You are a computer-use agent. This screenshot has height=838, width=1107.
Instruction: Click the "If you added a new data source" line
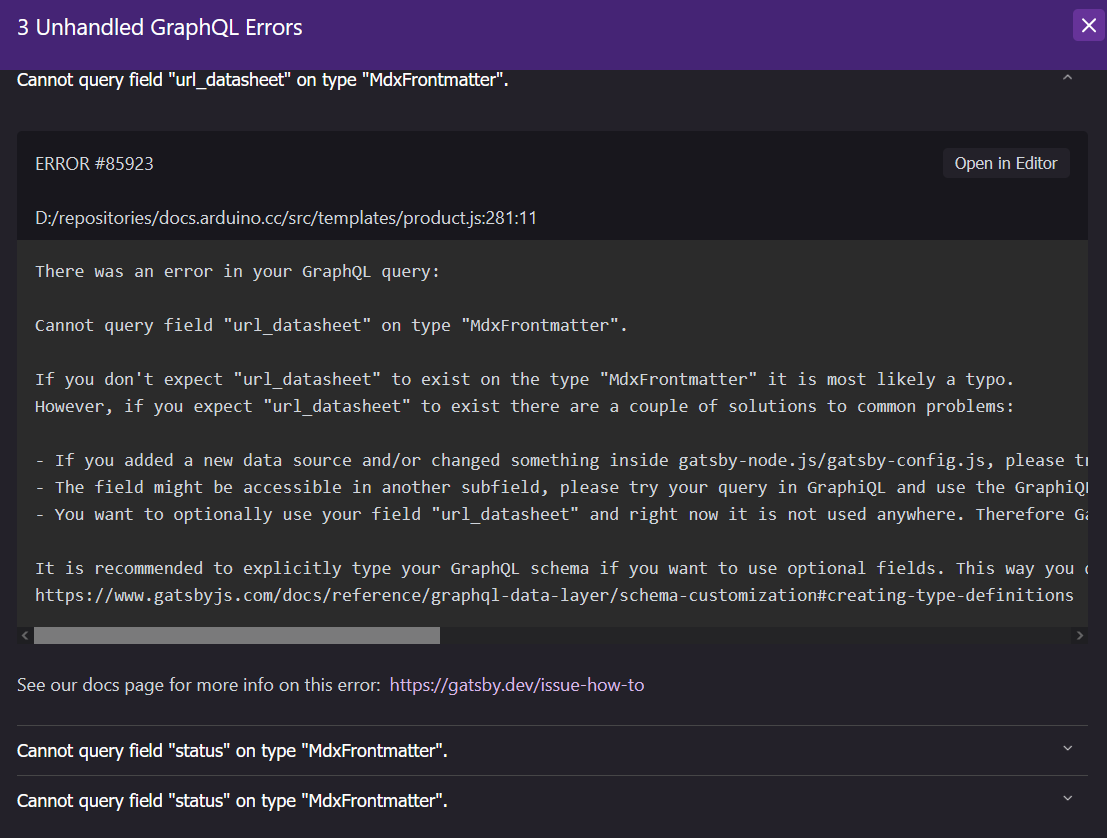click(x=561, y=460)
